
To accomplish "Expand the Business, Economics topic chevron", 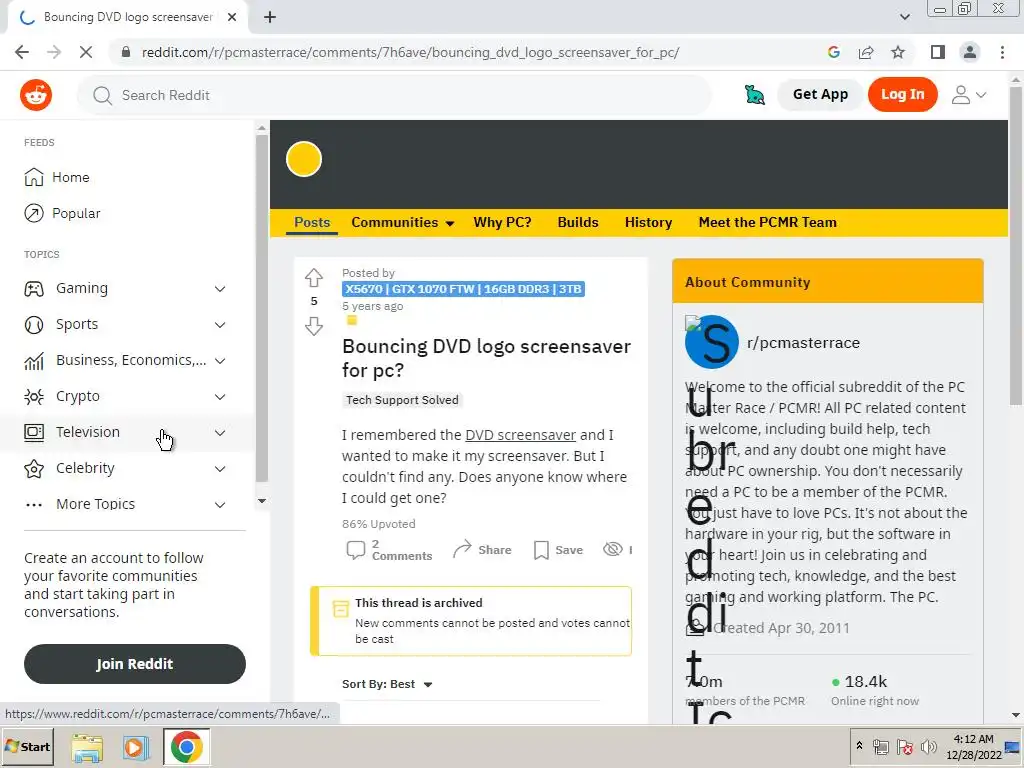I will click(220, 360).
